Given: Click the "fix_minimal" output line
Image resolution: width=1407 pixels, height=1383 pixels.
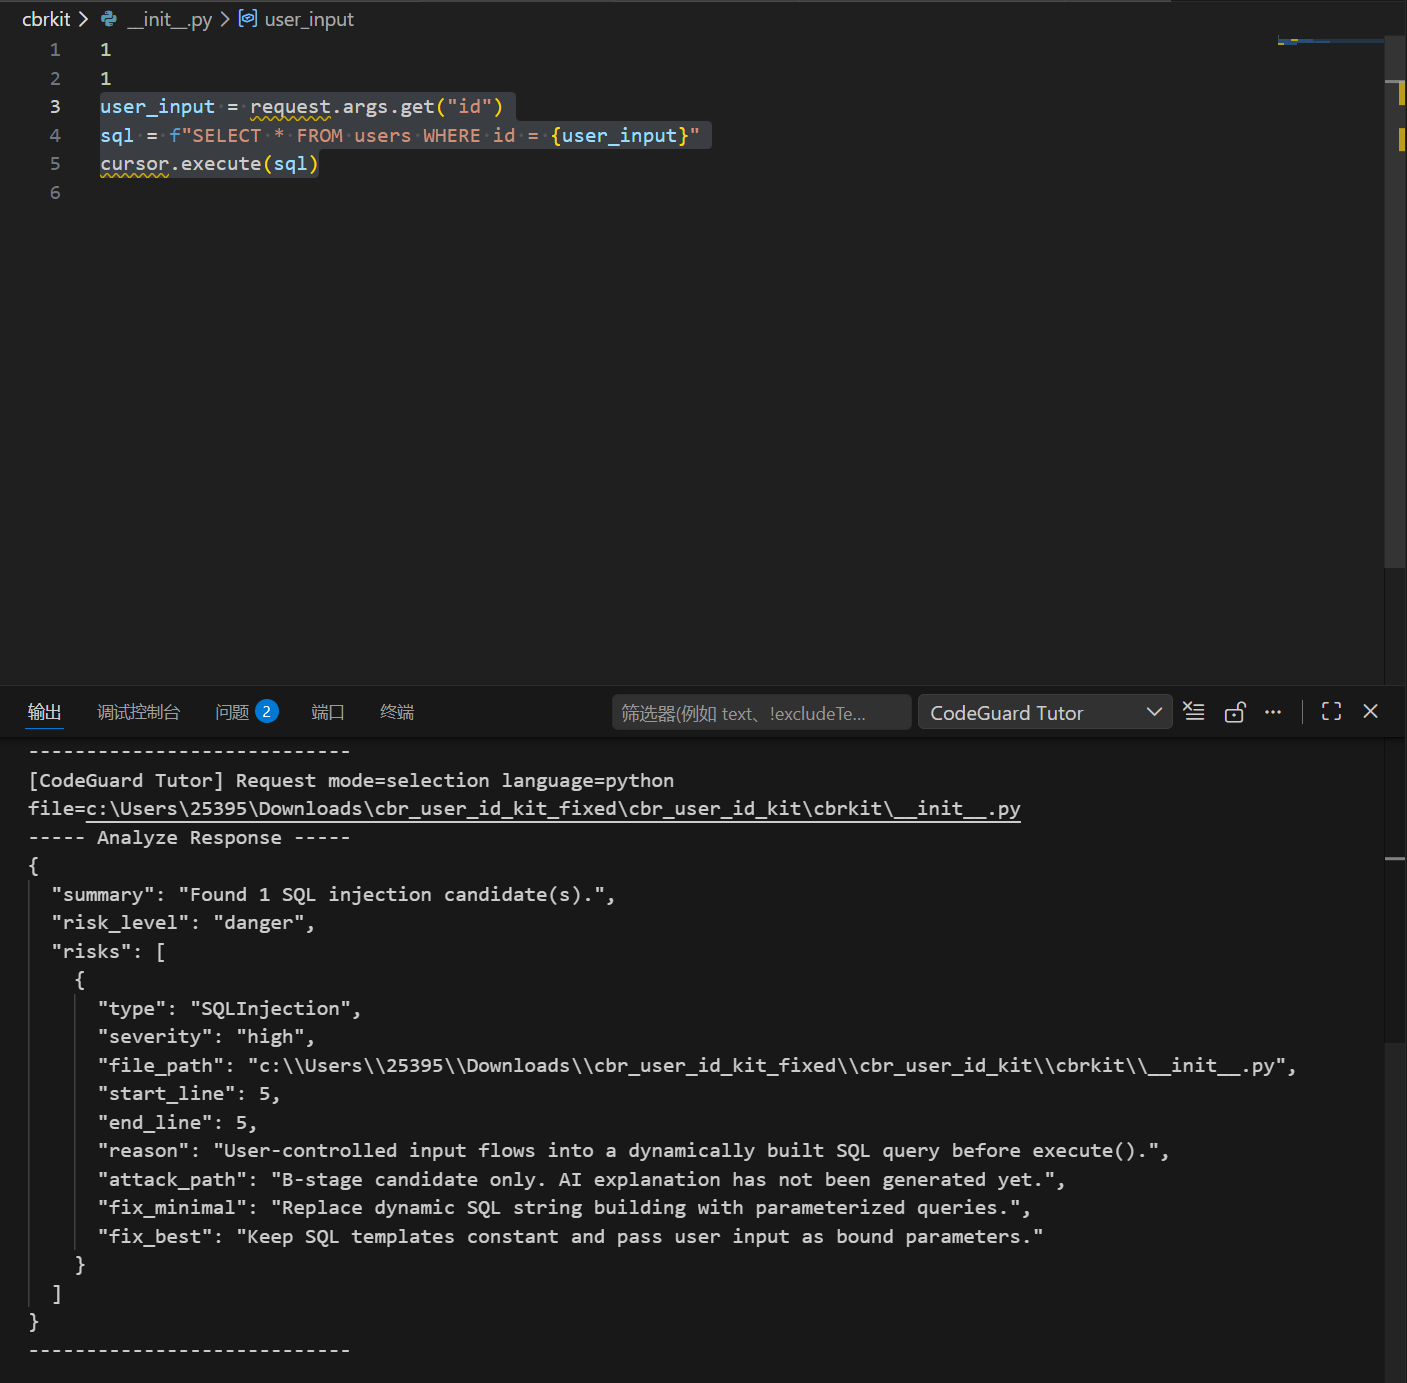Looking at the screenshot, I should 564,1208.
